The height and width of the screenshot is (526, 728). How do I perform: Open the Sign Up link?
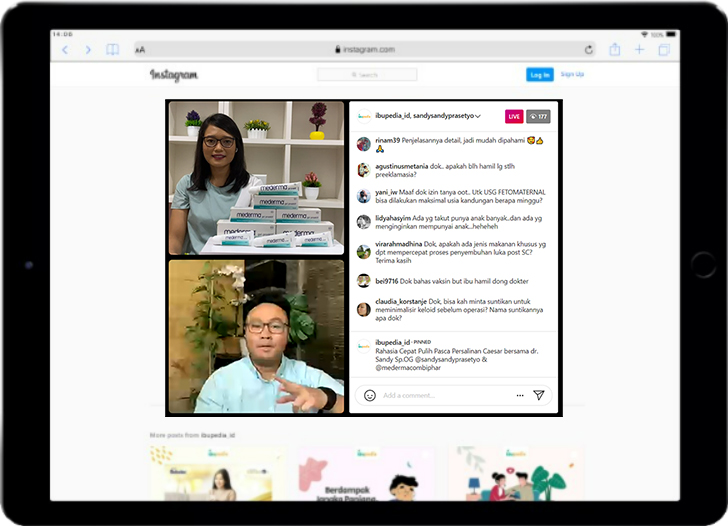(x=572, y=74)
